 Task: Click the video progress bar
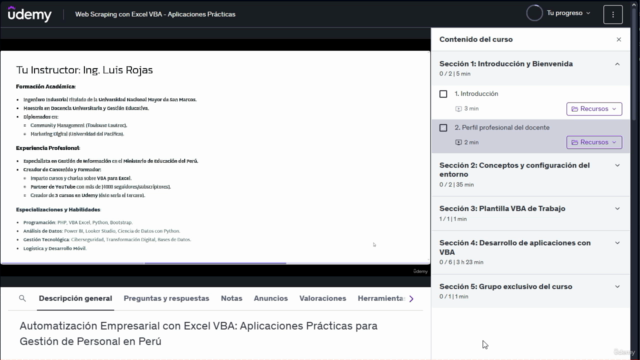click(216, 264)
